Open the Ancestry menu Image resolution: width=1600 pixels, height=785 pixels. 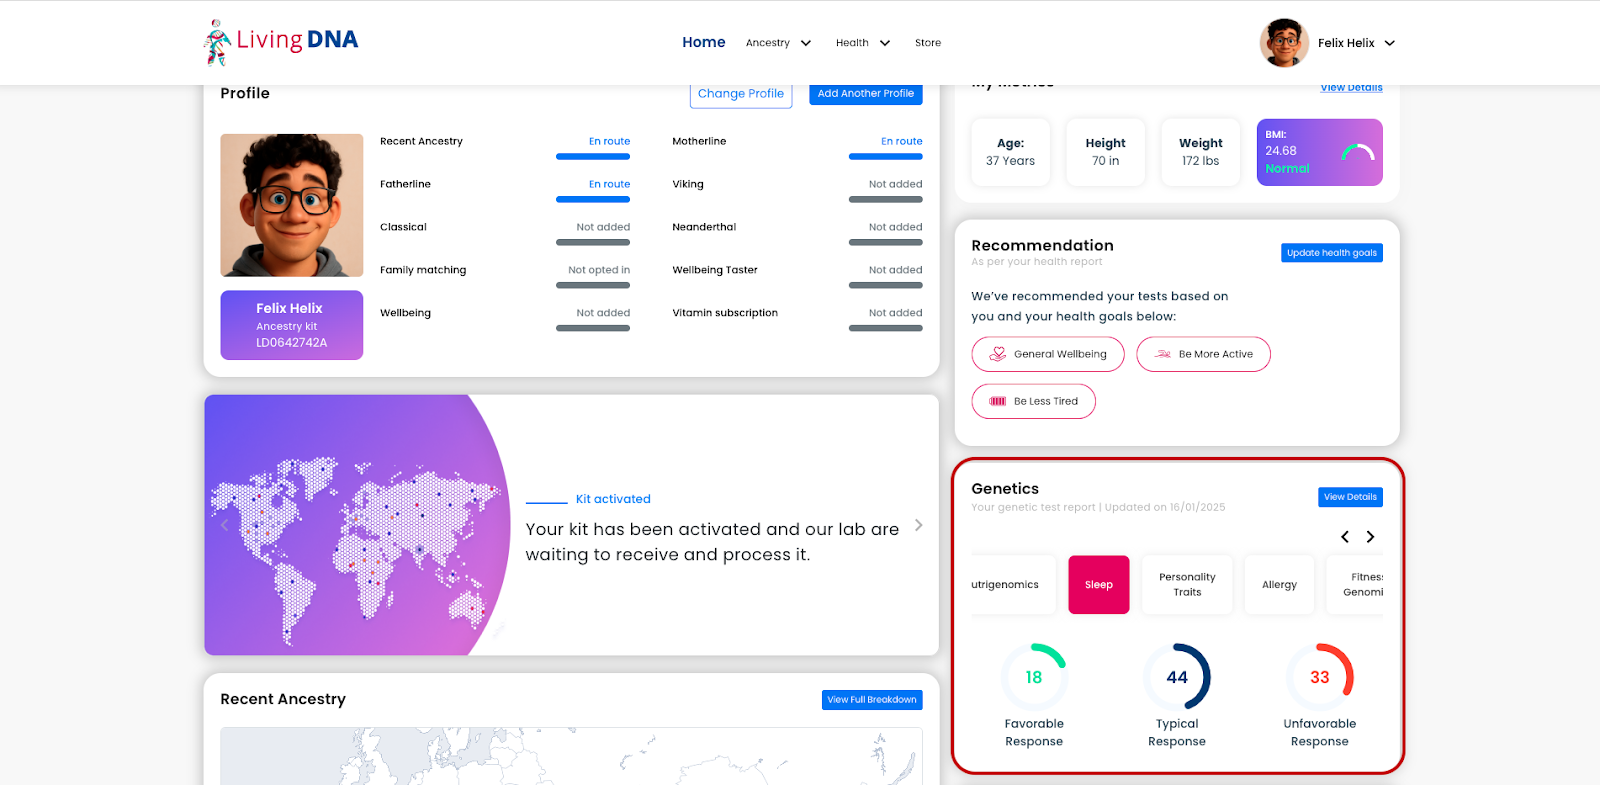click(x=768, y=43)
